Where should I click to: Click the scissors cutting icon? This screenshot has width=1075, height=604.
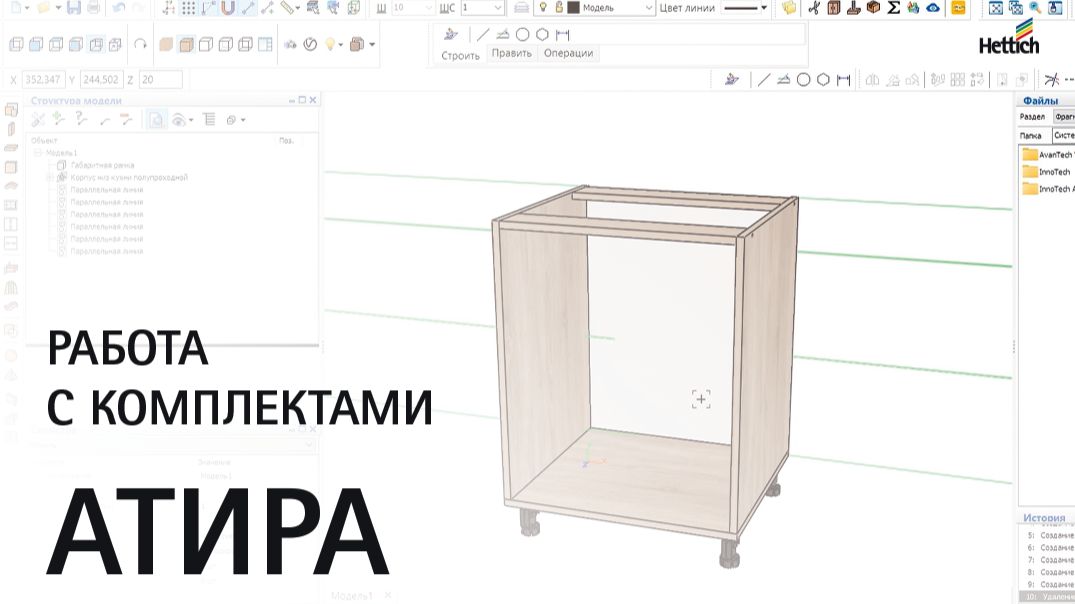[x=814, y=8]
